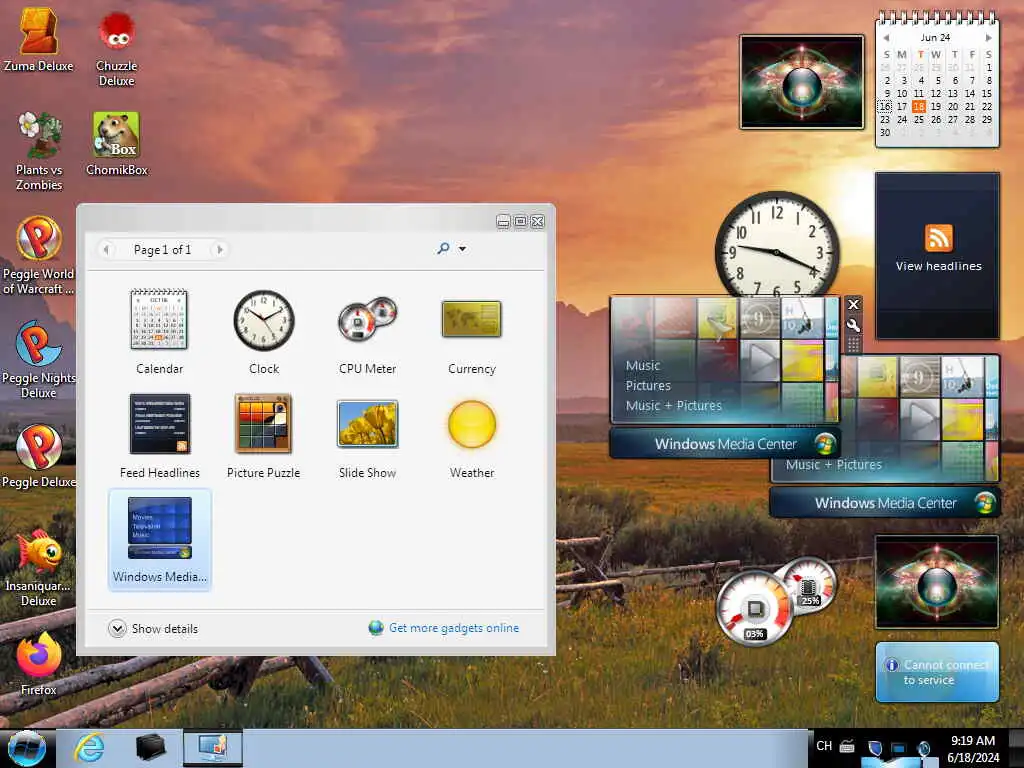Activate the gadget gallery taskbar button
This screenshot has width=1024, height=768.
(x=213, y=748)
